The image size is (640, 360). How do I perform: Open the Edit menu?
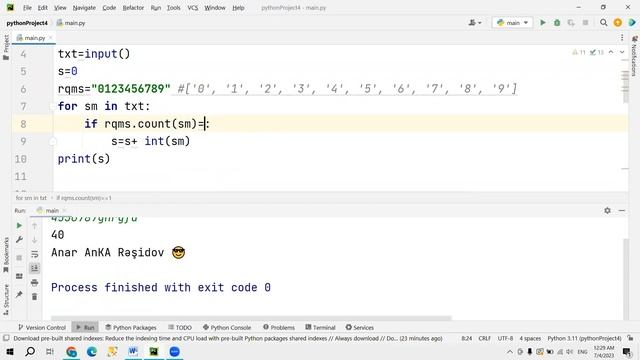[x=42, y=8]
